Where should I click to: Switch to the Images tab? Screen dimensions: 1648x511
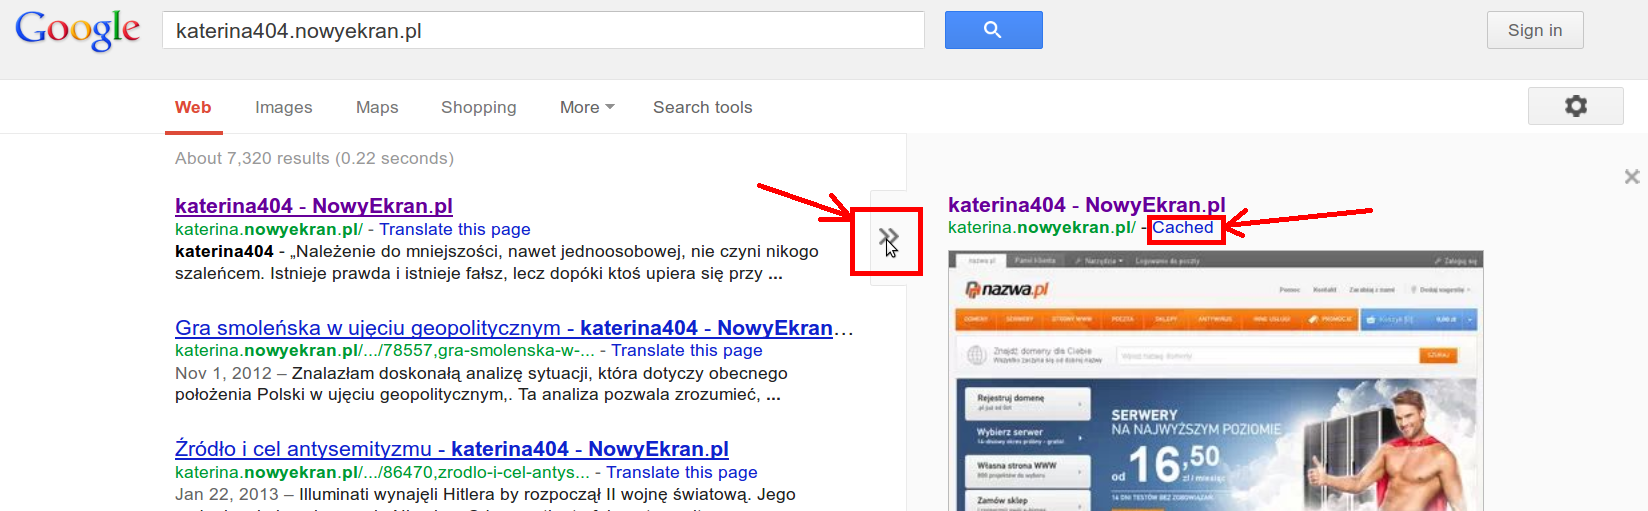coord(283,107)
